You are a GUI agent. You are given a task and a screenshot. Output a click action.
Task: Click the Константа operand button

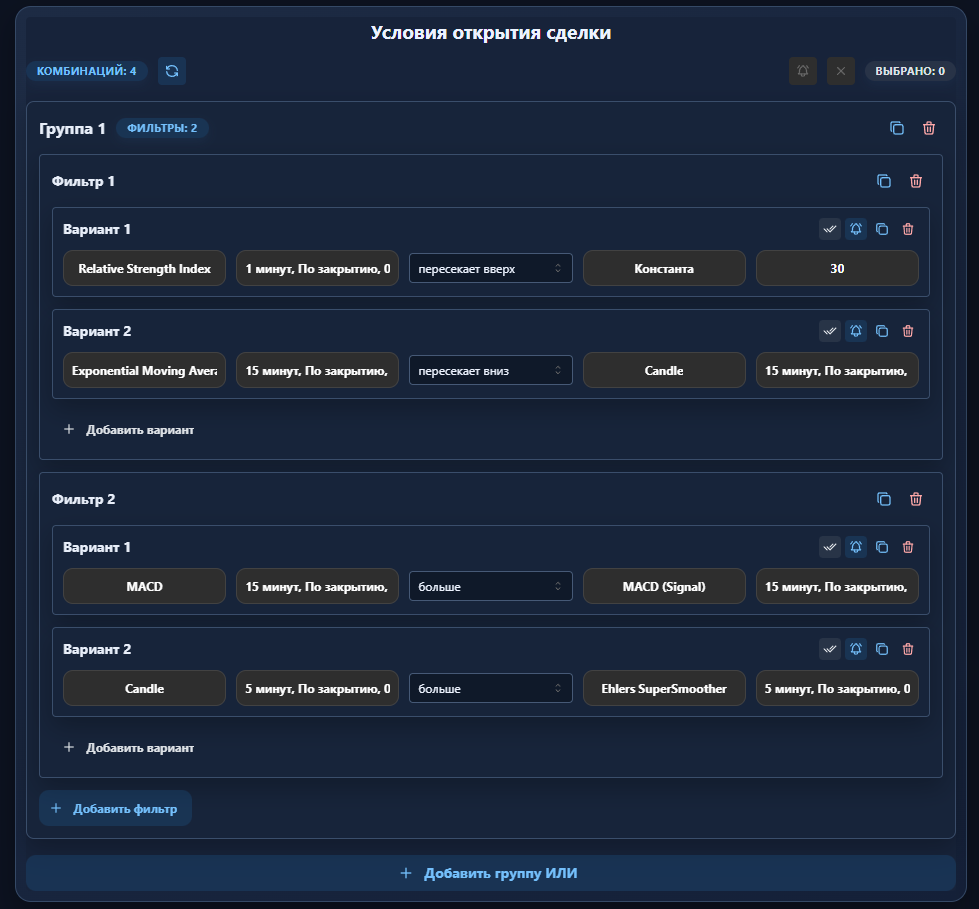click(664, 268)
